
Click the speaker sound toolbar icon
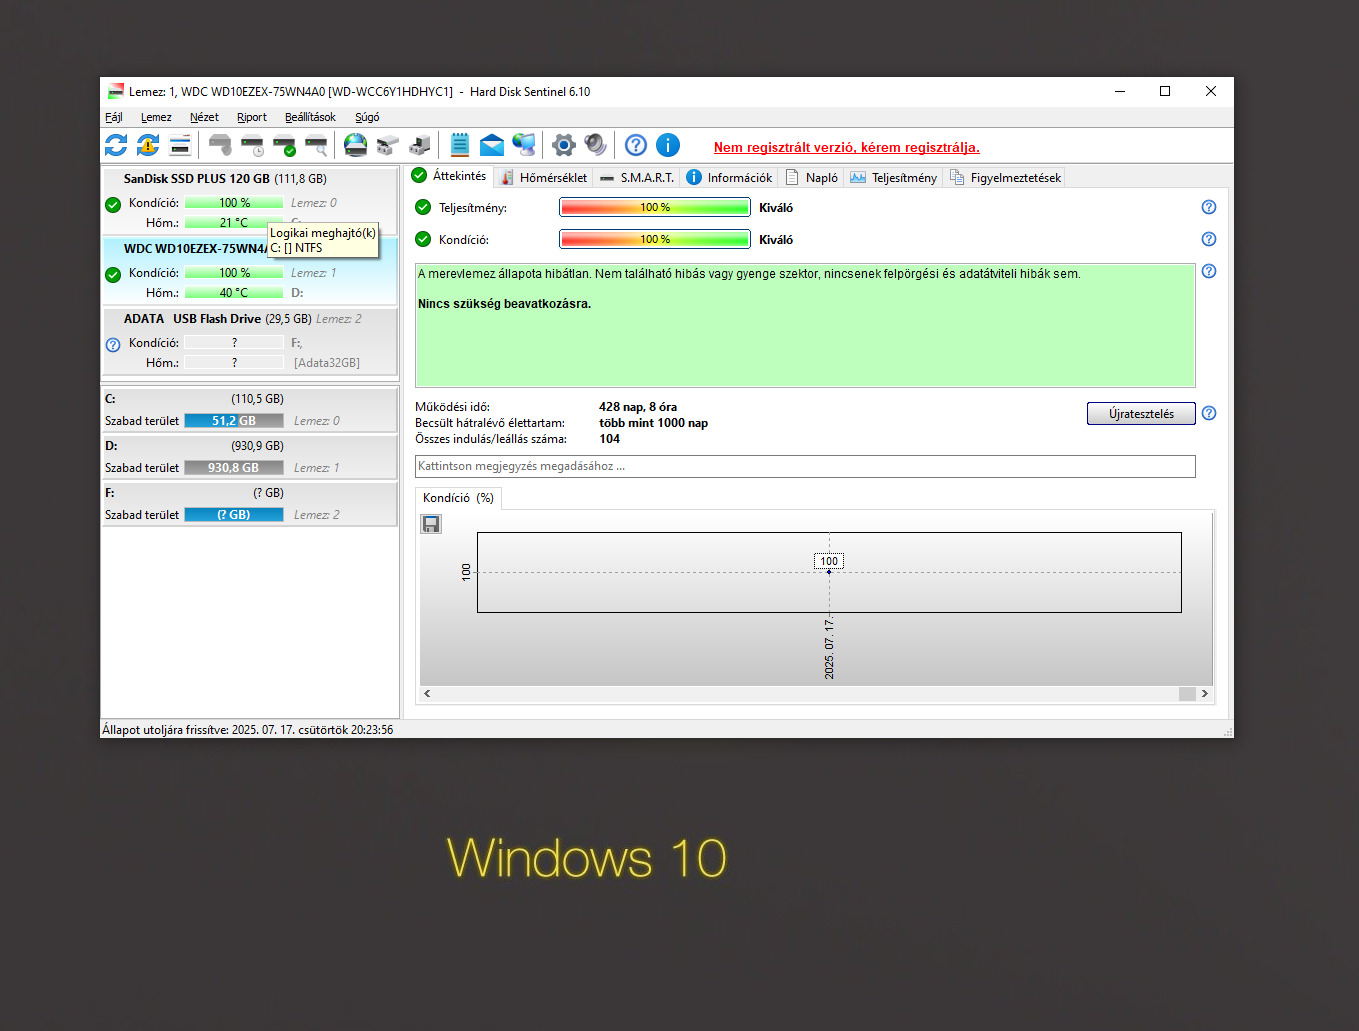point(596,145)
